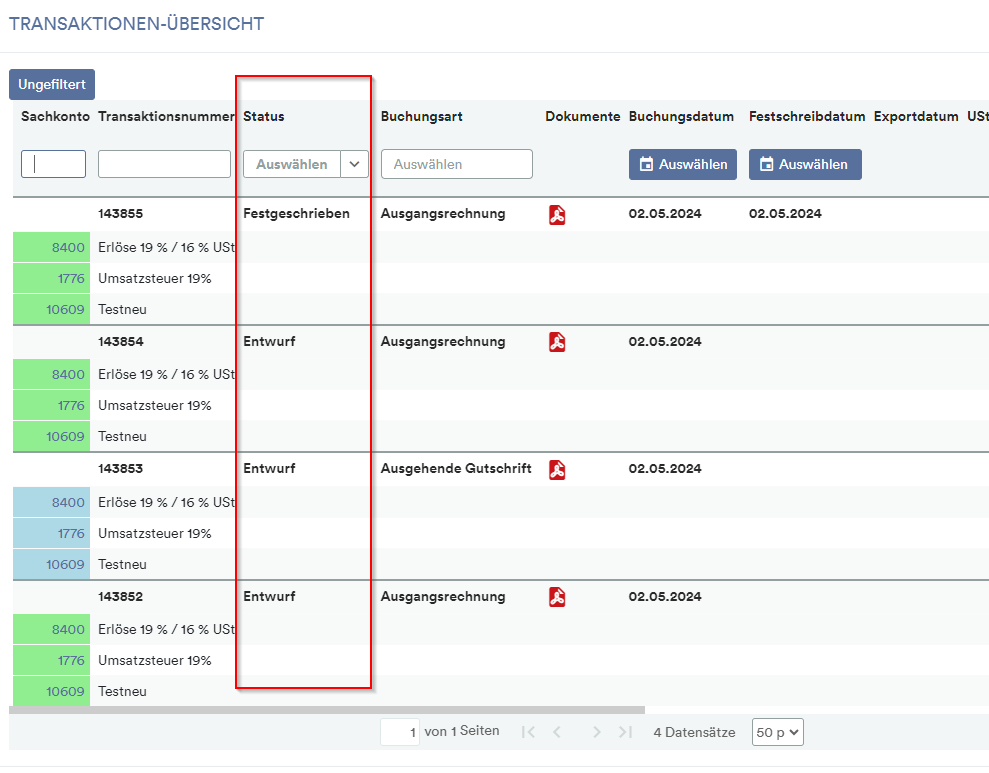The height and width of the screenshot is (773, 989).
Task: Pick a Festschreibdatum with Auswählen button
Action: [805, 165]
